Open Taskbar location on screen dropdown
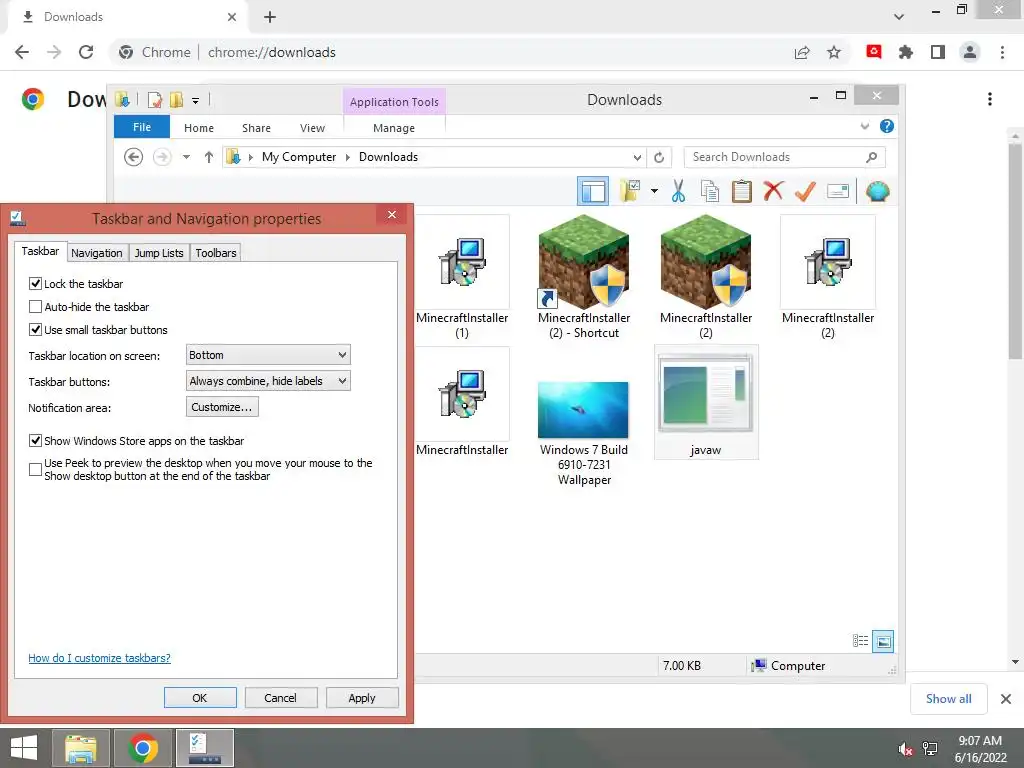Viewport: 1024px width, 768px height. tap(268, 355)
